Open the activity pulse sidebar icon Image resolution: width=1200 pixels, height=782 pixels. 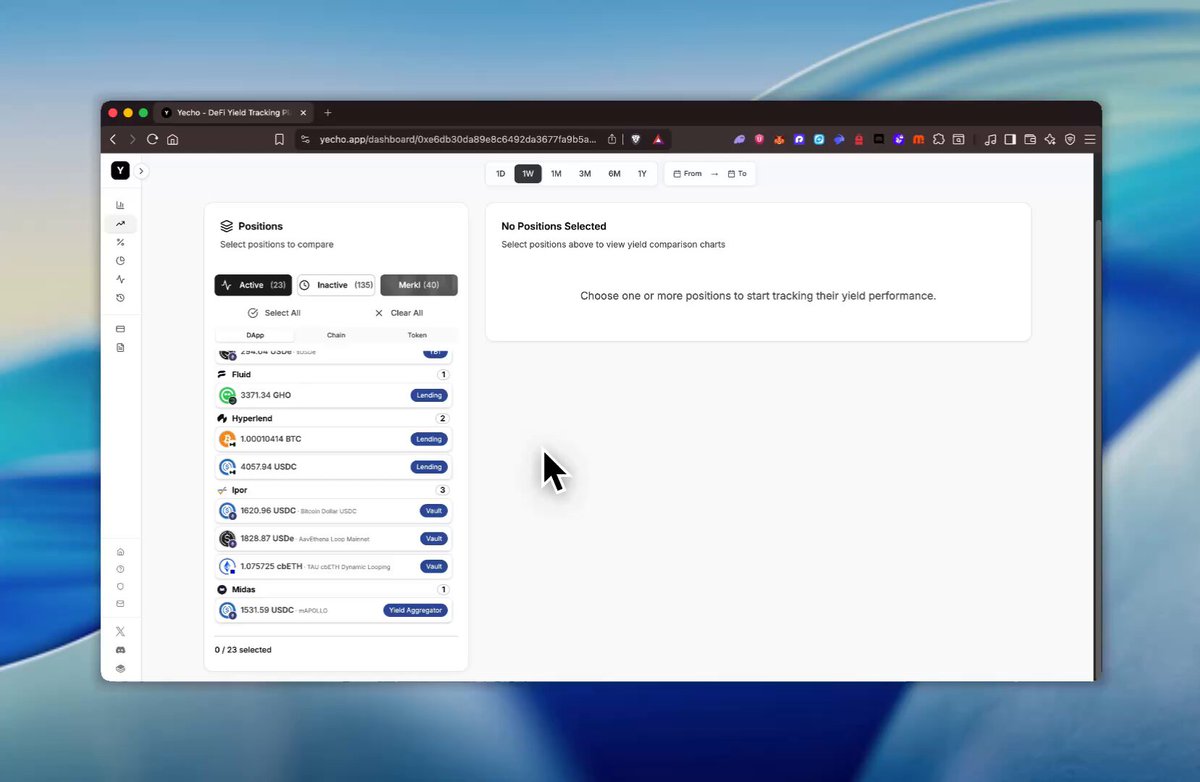[120, 279]
